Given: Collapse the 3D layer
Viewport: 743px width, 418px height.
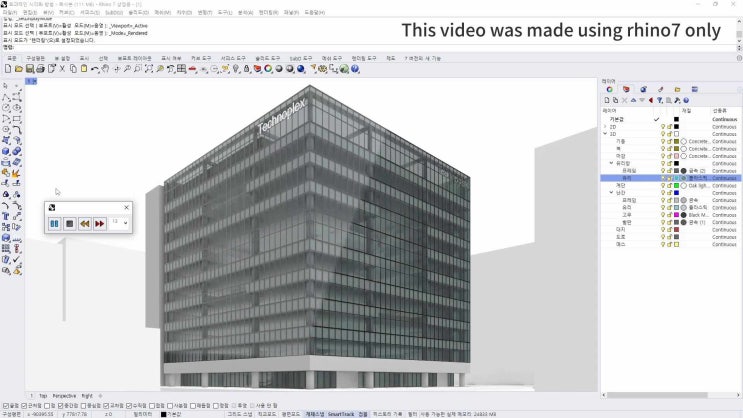Looking at the screenshot, I should pyautogui.click(x=605, y=134).
